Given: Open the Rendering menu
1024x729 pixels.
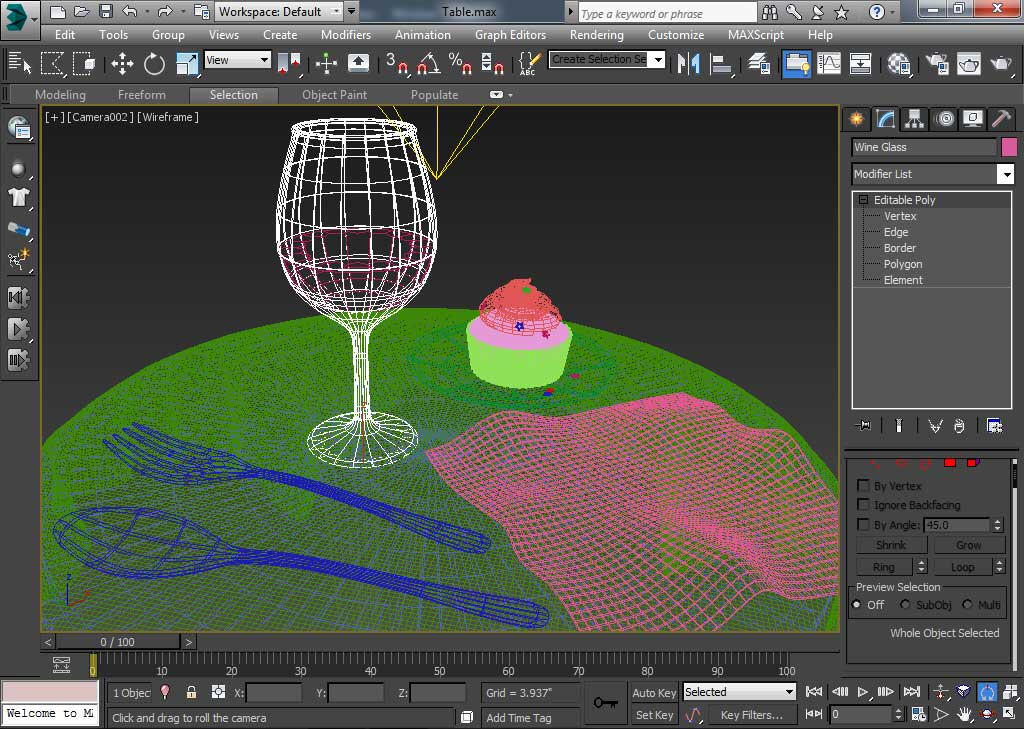Looking at the screenshot, I should tap(596, 34).
